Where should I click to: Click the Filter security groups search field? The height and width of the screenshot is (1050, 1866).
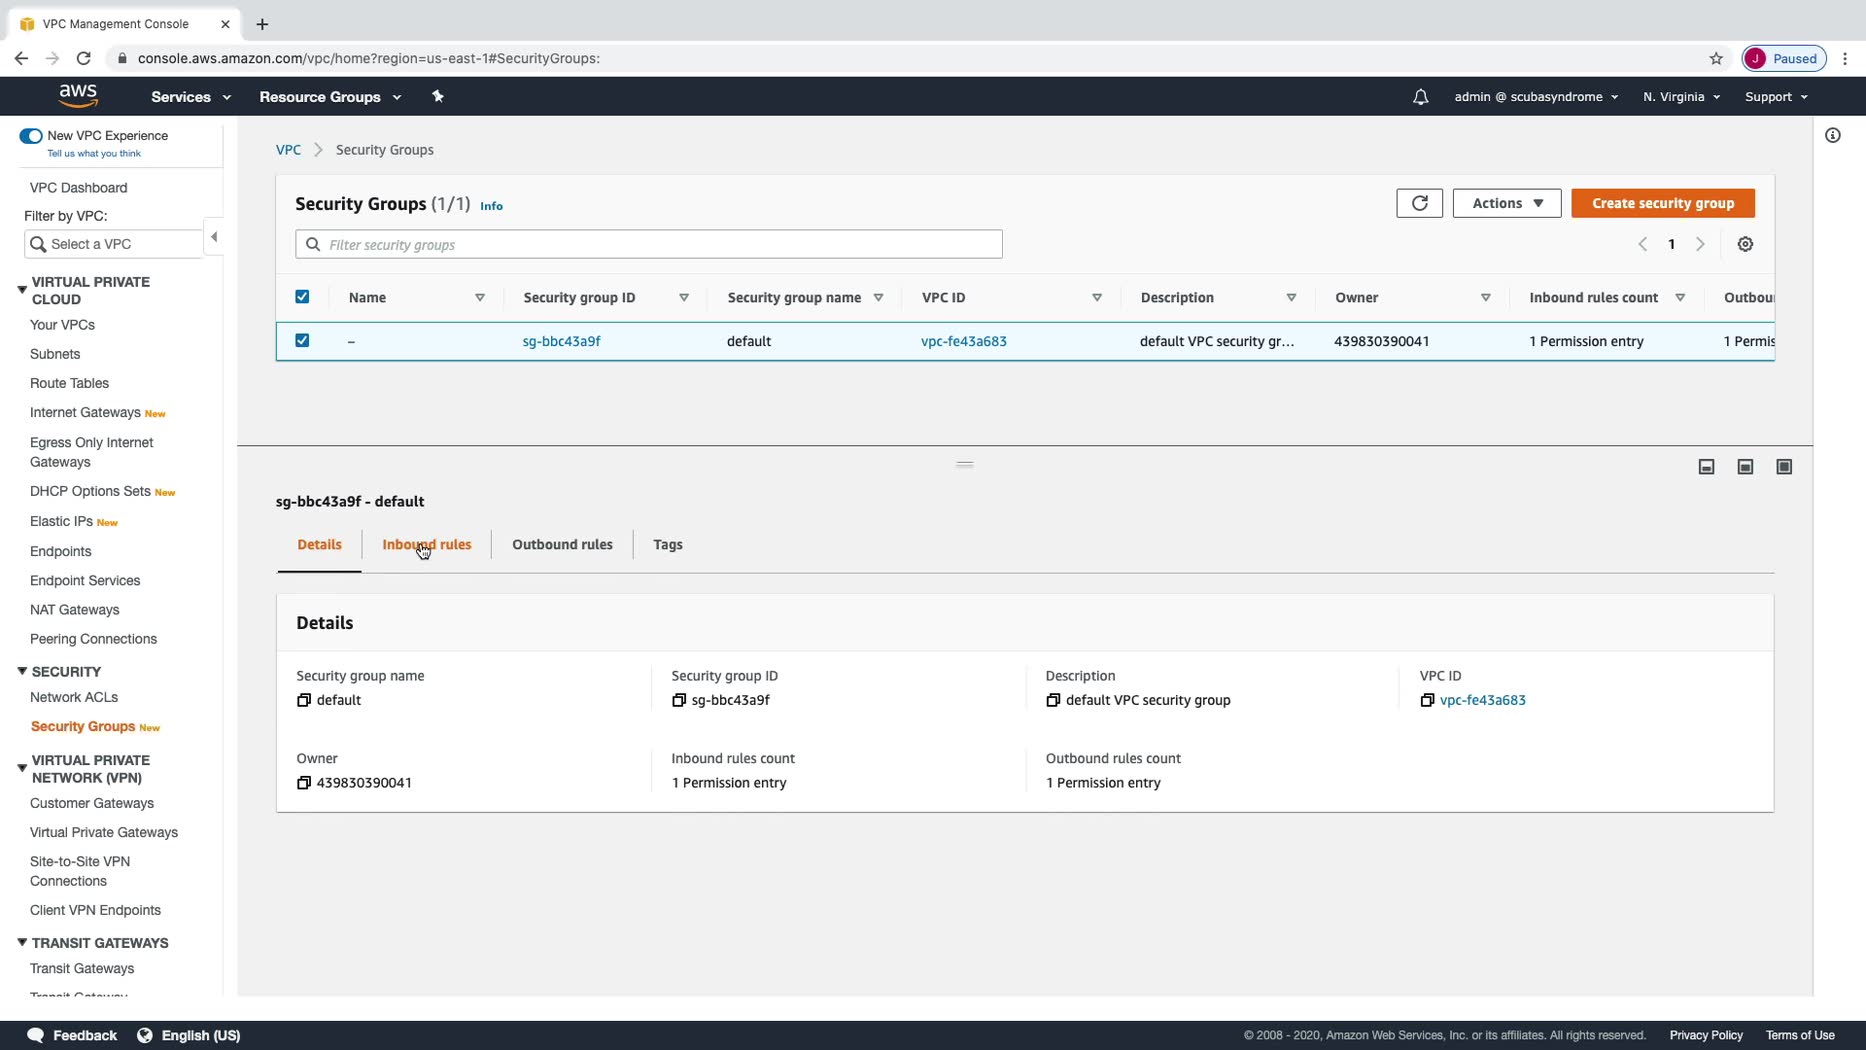coord(649,244)
